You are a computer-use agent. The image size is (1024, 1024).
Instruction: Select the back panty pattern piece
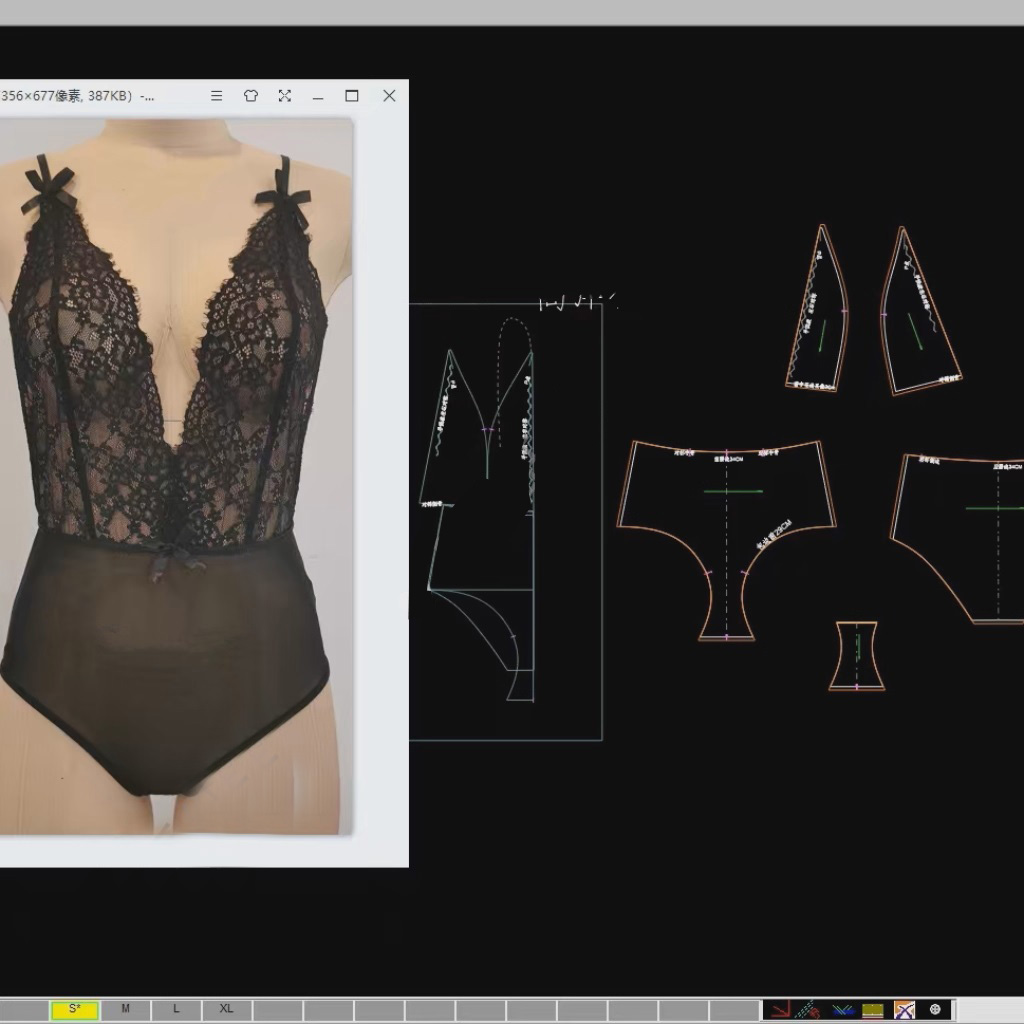[957, 539]
